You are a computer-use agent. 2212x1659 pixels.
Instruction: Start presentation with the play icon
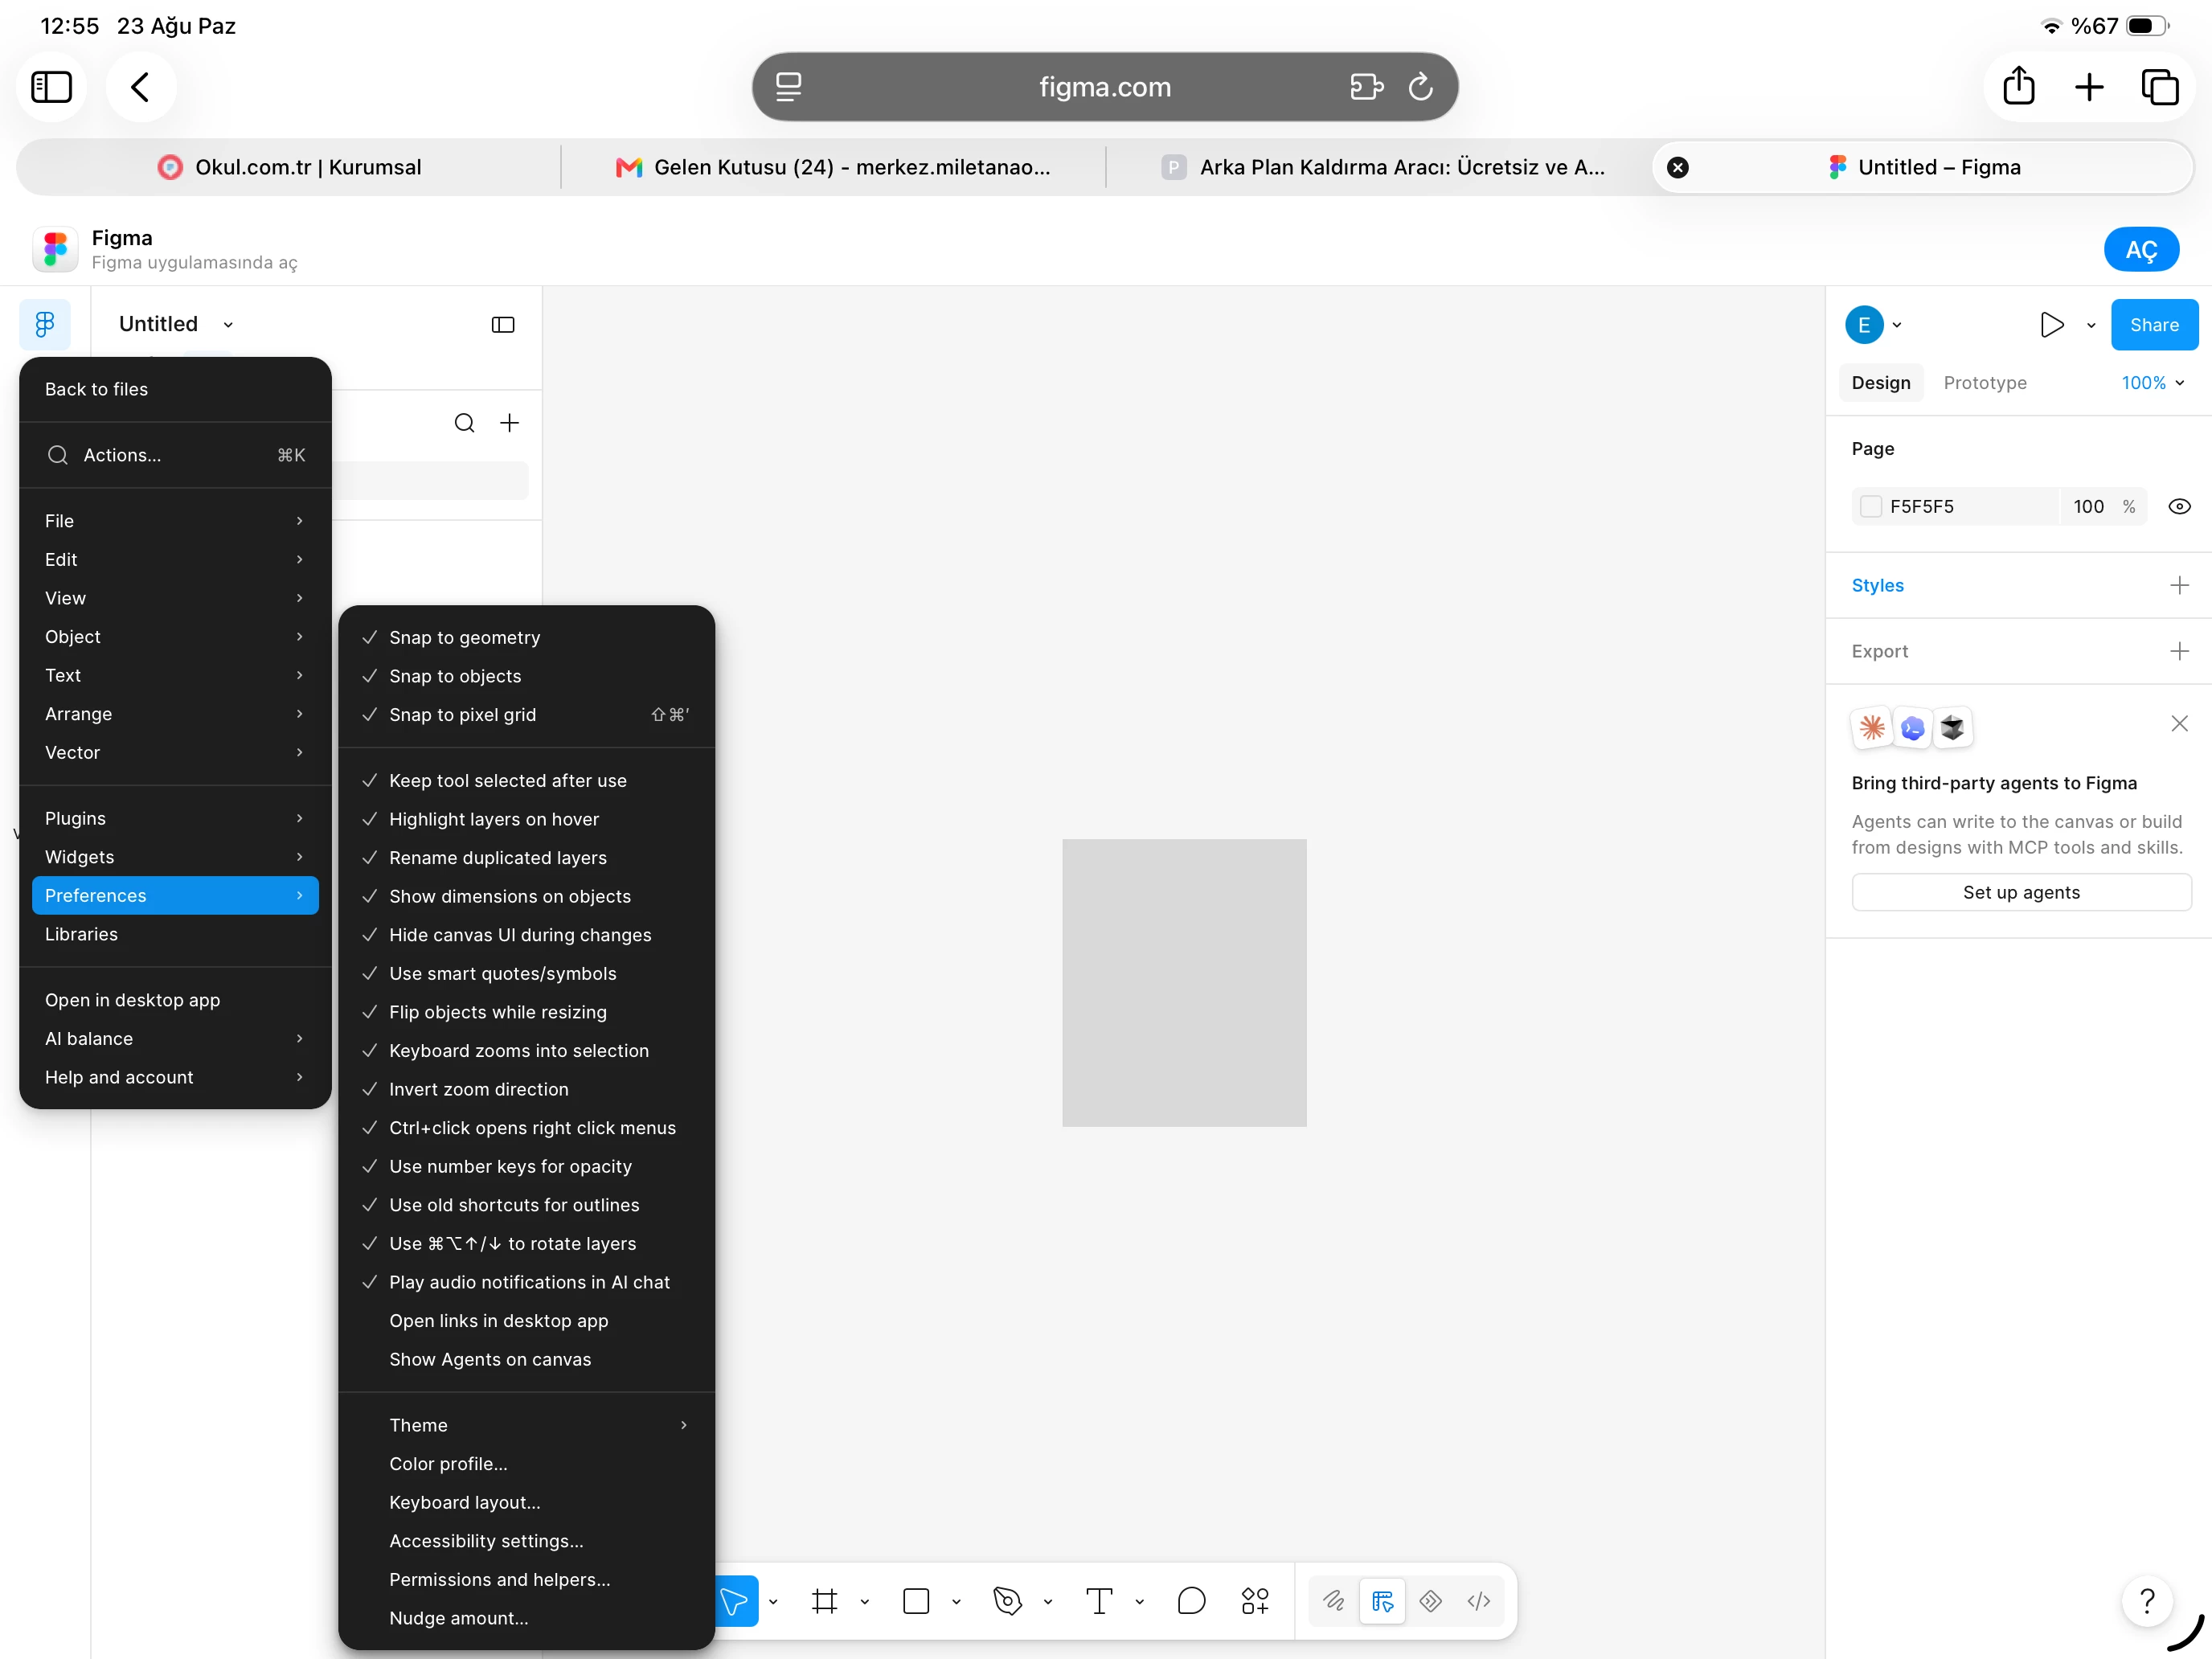(x=2052, y=325)
